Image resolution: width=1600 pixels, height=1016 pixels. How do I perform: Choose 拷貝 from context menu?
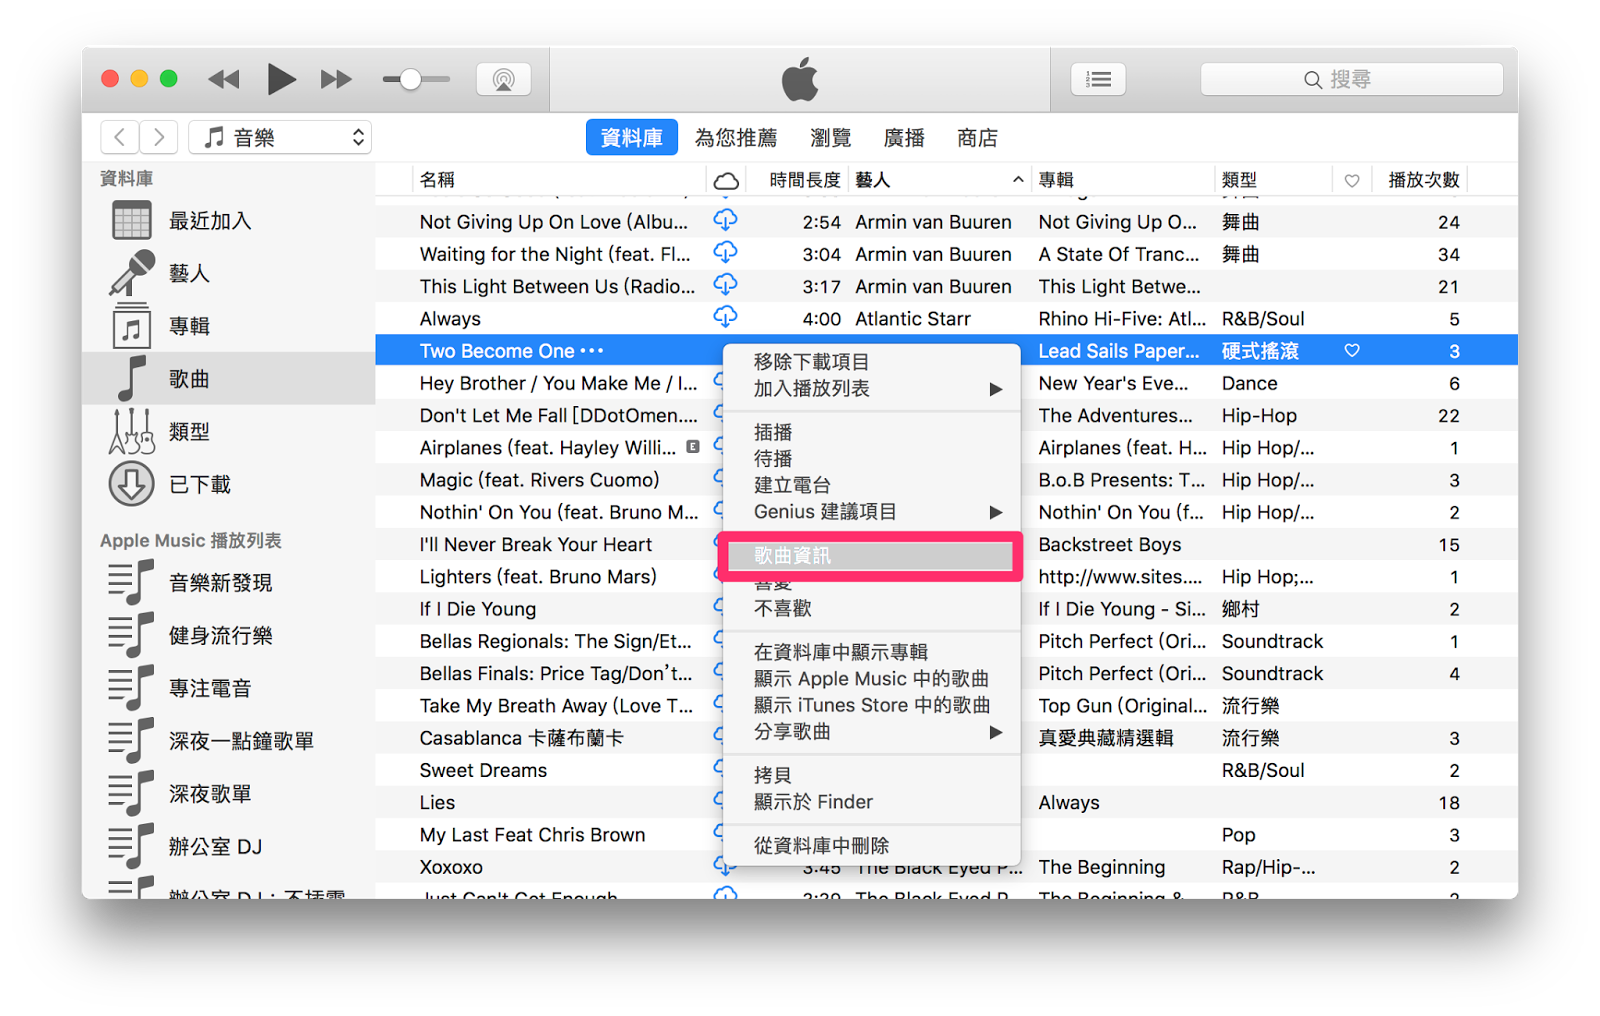[871, 775]
